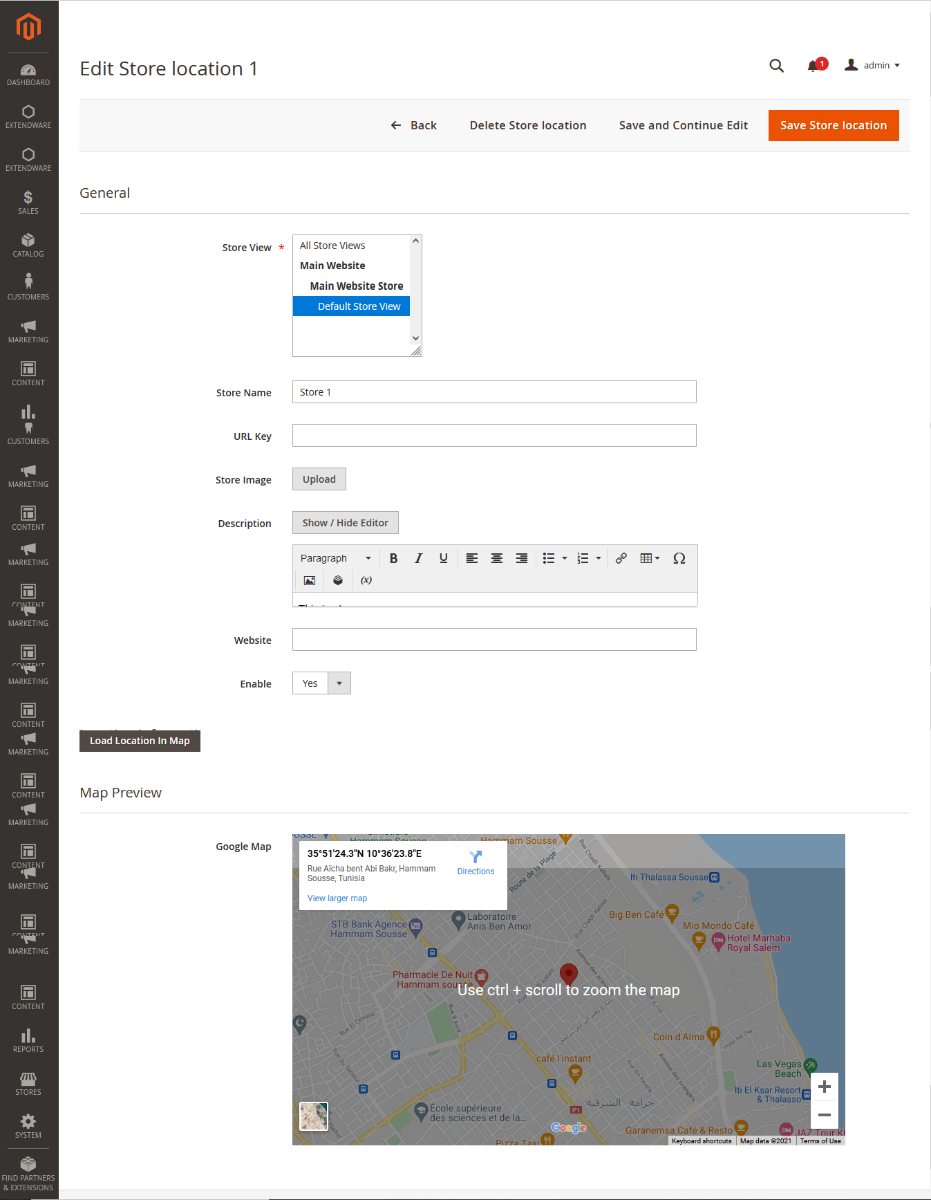Insert a link in the editor
Screen dimensions: 931x1200
[621, 558]
